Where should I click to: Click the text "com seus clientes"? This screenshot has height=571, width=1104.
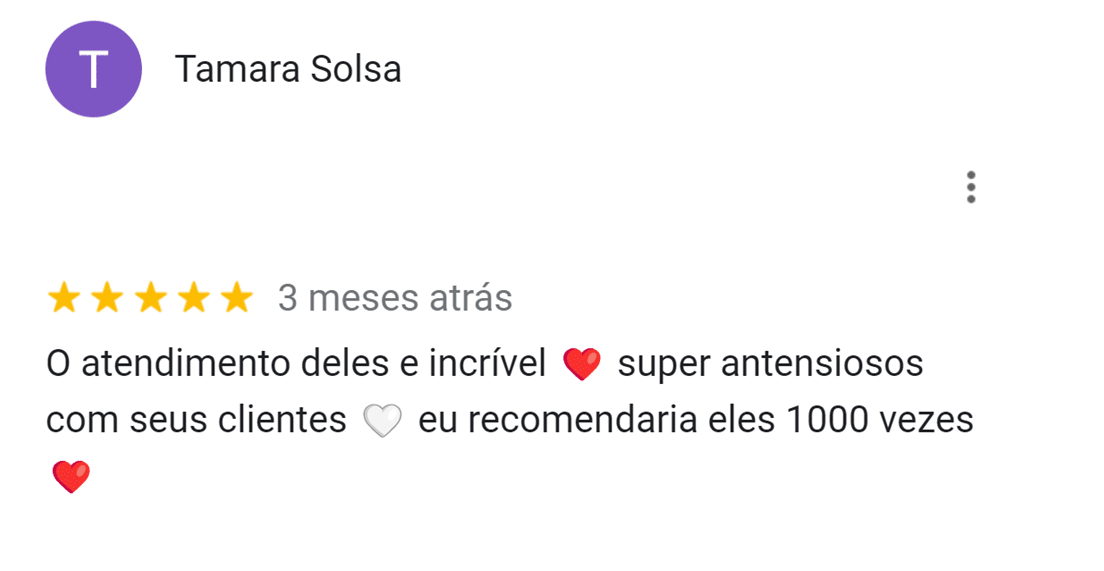point(196,421)
